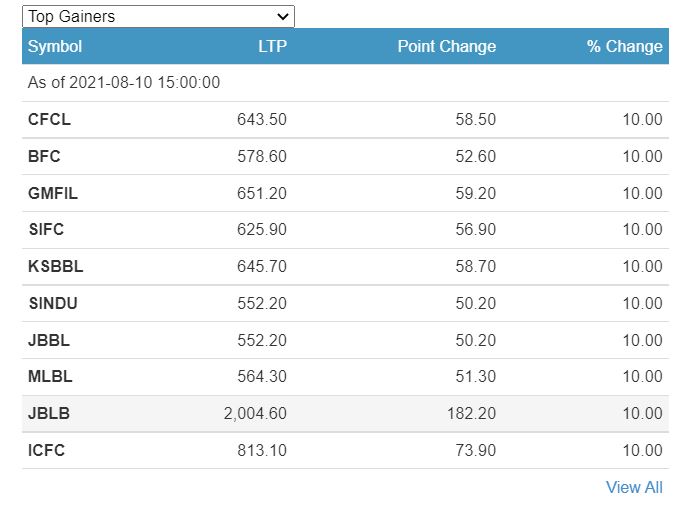Click the Symbol column header
Image resolution: width=693 pixels, height=520 pixels.
tap(55, 46)
